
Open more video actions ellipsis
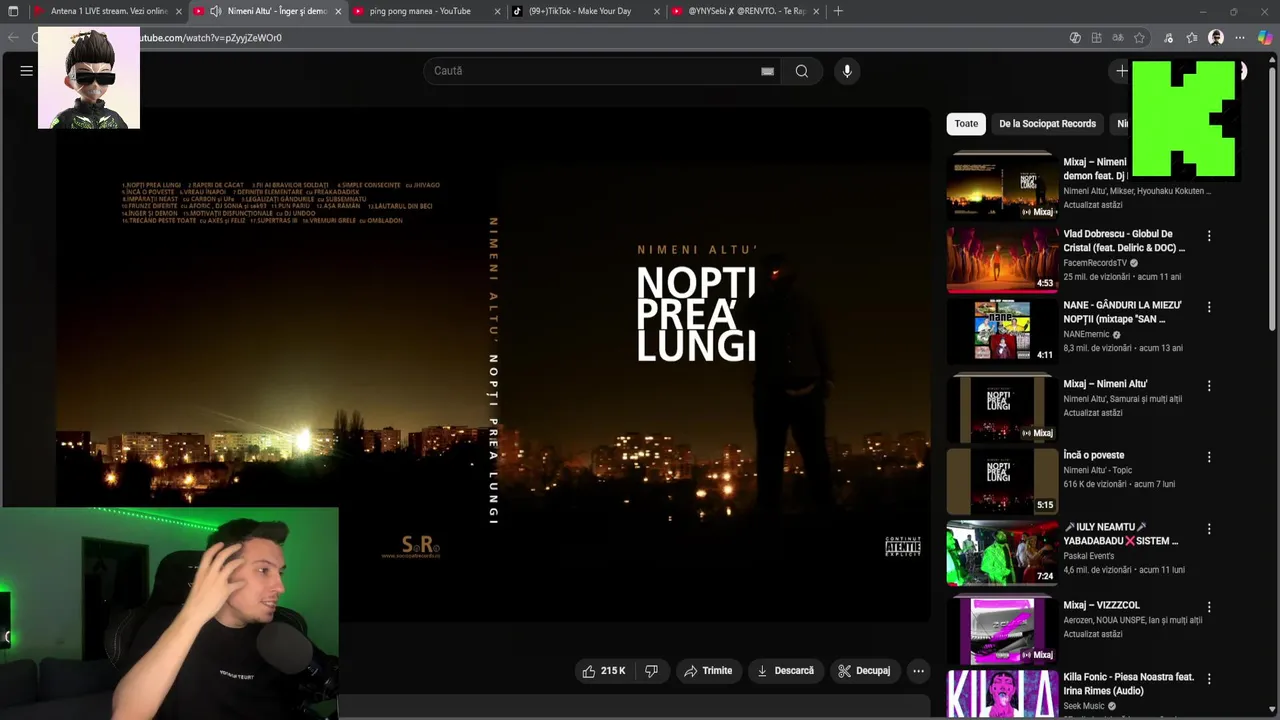tap(918, 671)
